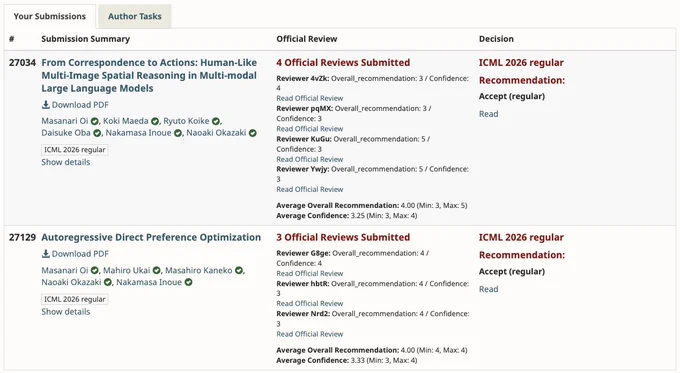Read Official Review from Reviewer KuGu
The image size is (680, 373).
click(x=310, y=159)
